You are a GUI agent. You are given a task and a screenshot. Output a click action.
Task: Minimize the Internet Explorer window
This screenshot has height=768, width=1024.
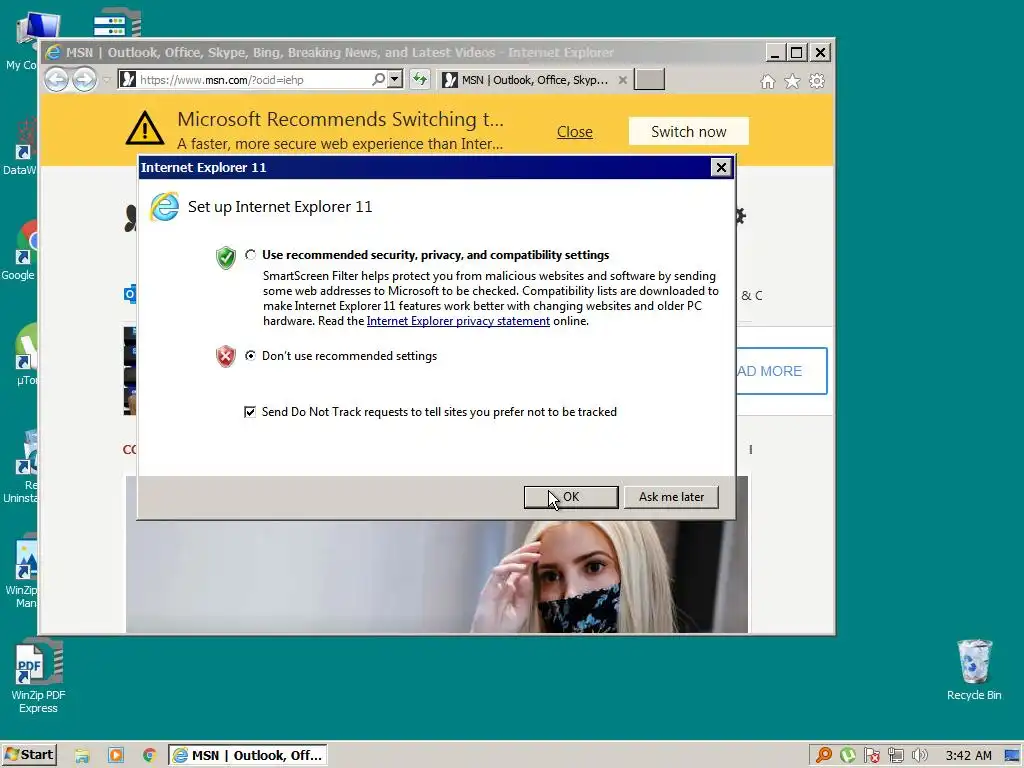click(x=775, y=53)
